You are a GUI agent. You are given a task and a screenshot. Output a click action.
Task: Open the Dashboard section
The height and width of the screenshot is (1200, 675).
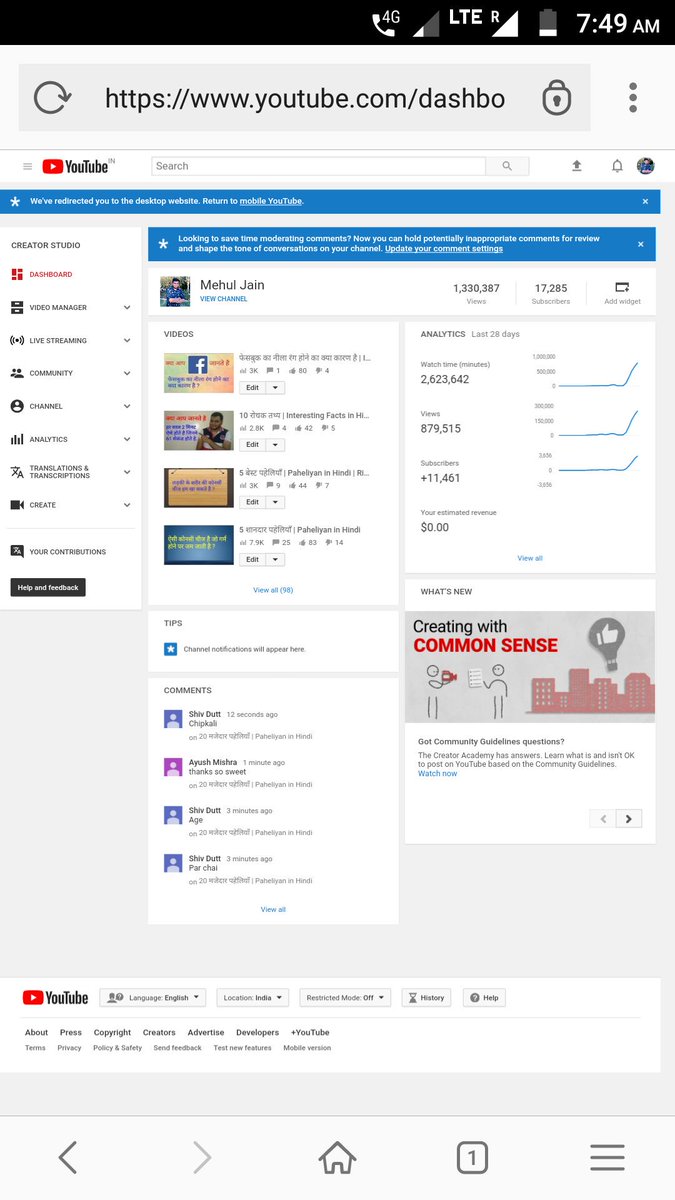pyautogui.click(x=50, y=274)
